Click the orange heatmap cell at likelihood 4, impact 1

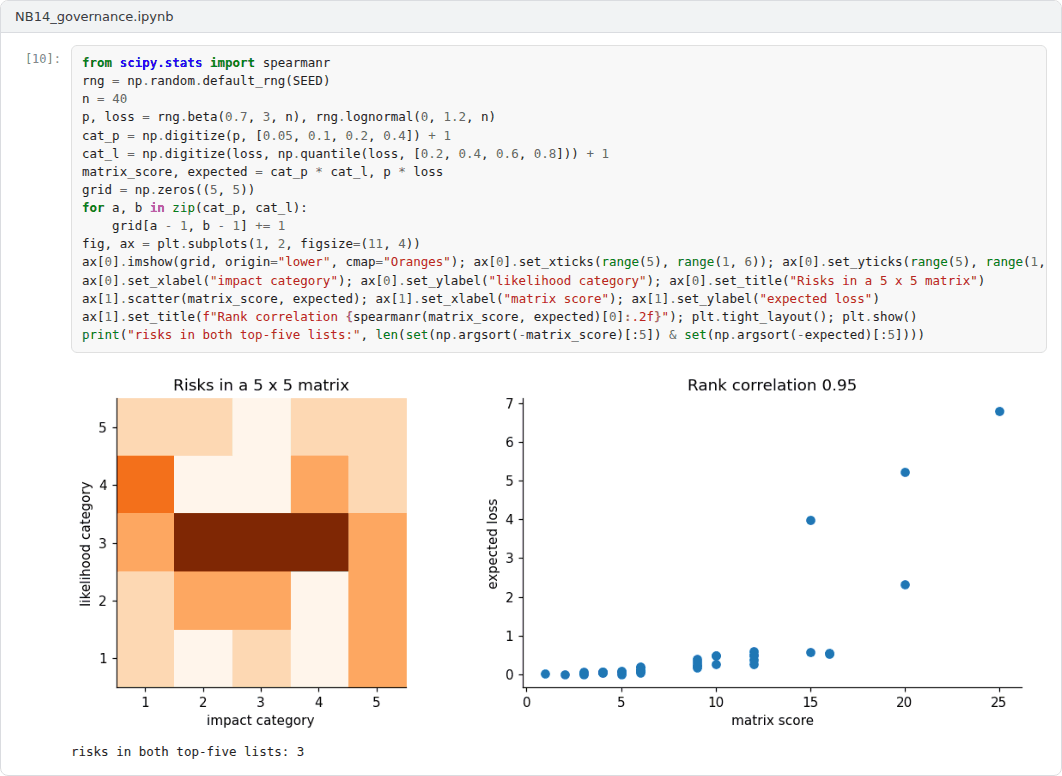(x=146, y=484)
